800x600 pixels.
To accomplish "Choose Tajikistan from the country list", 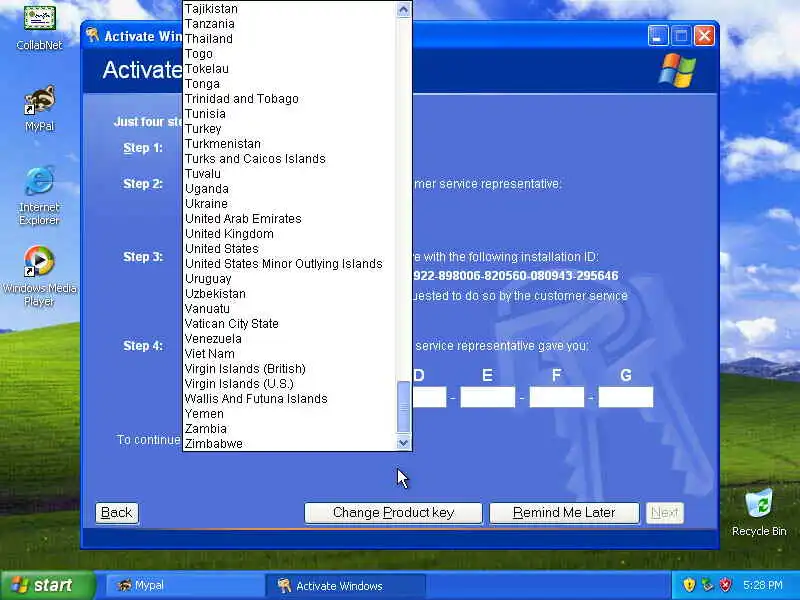I will (x=289, y=9).
